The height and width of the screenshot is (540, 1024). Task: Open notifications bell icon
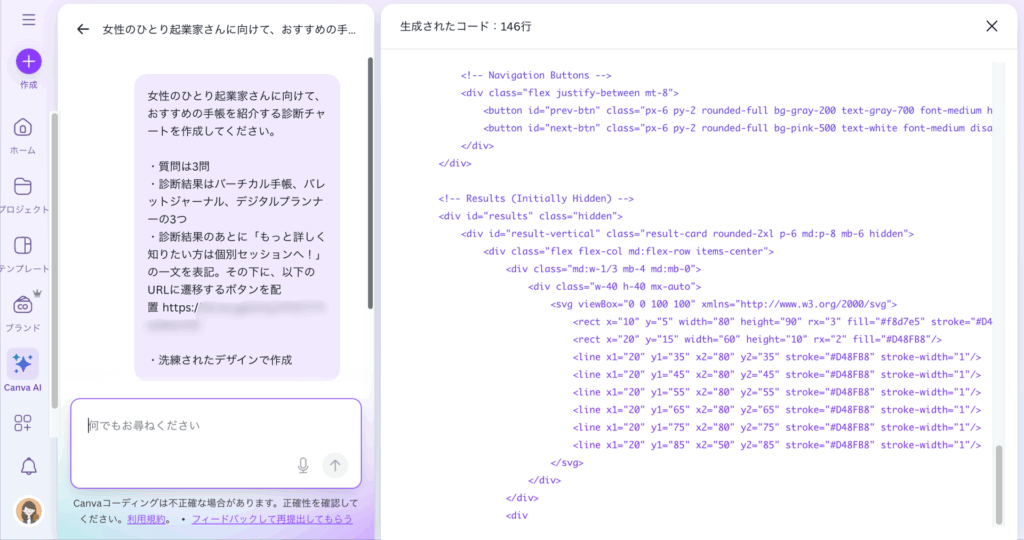(x=29, y=466)
